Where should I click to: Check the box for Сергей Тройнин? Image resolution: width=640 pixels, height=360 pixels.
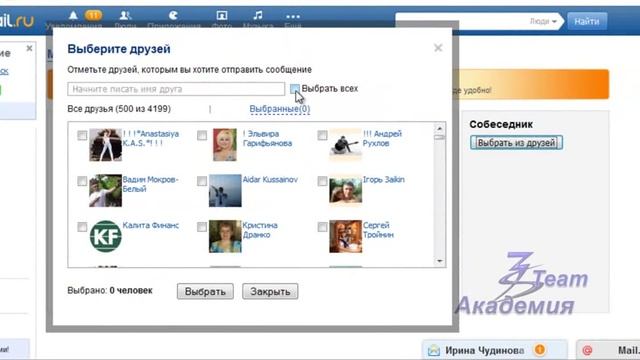pyautogui.click(x=322, y=227)
